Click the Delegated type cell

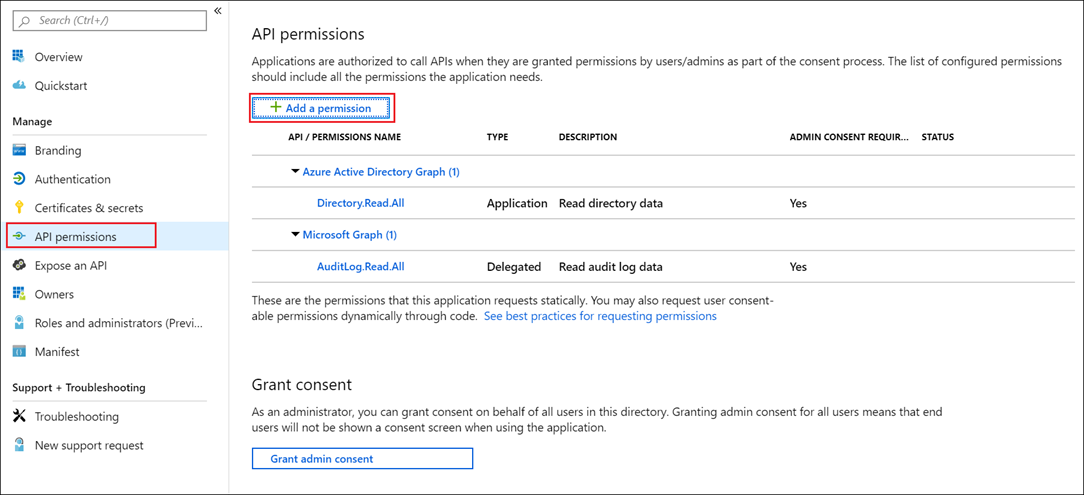click(x=514, y=266)
